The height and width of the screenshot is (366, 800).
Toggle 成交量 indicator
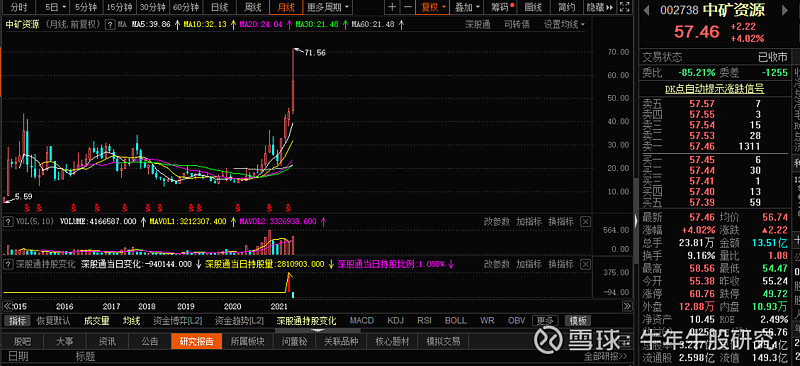96,321
